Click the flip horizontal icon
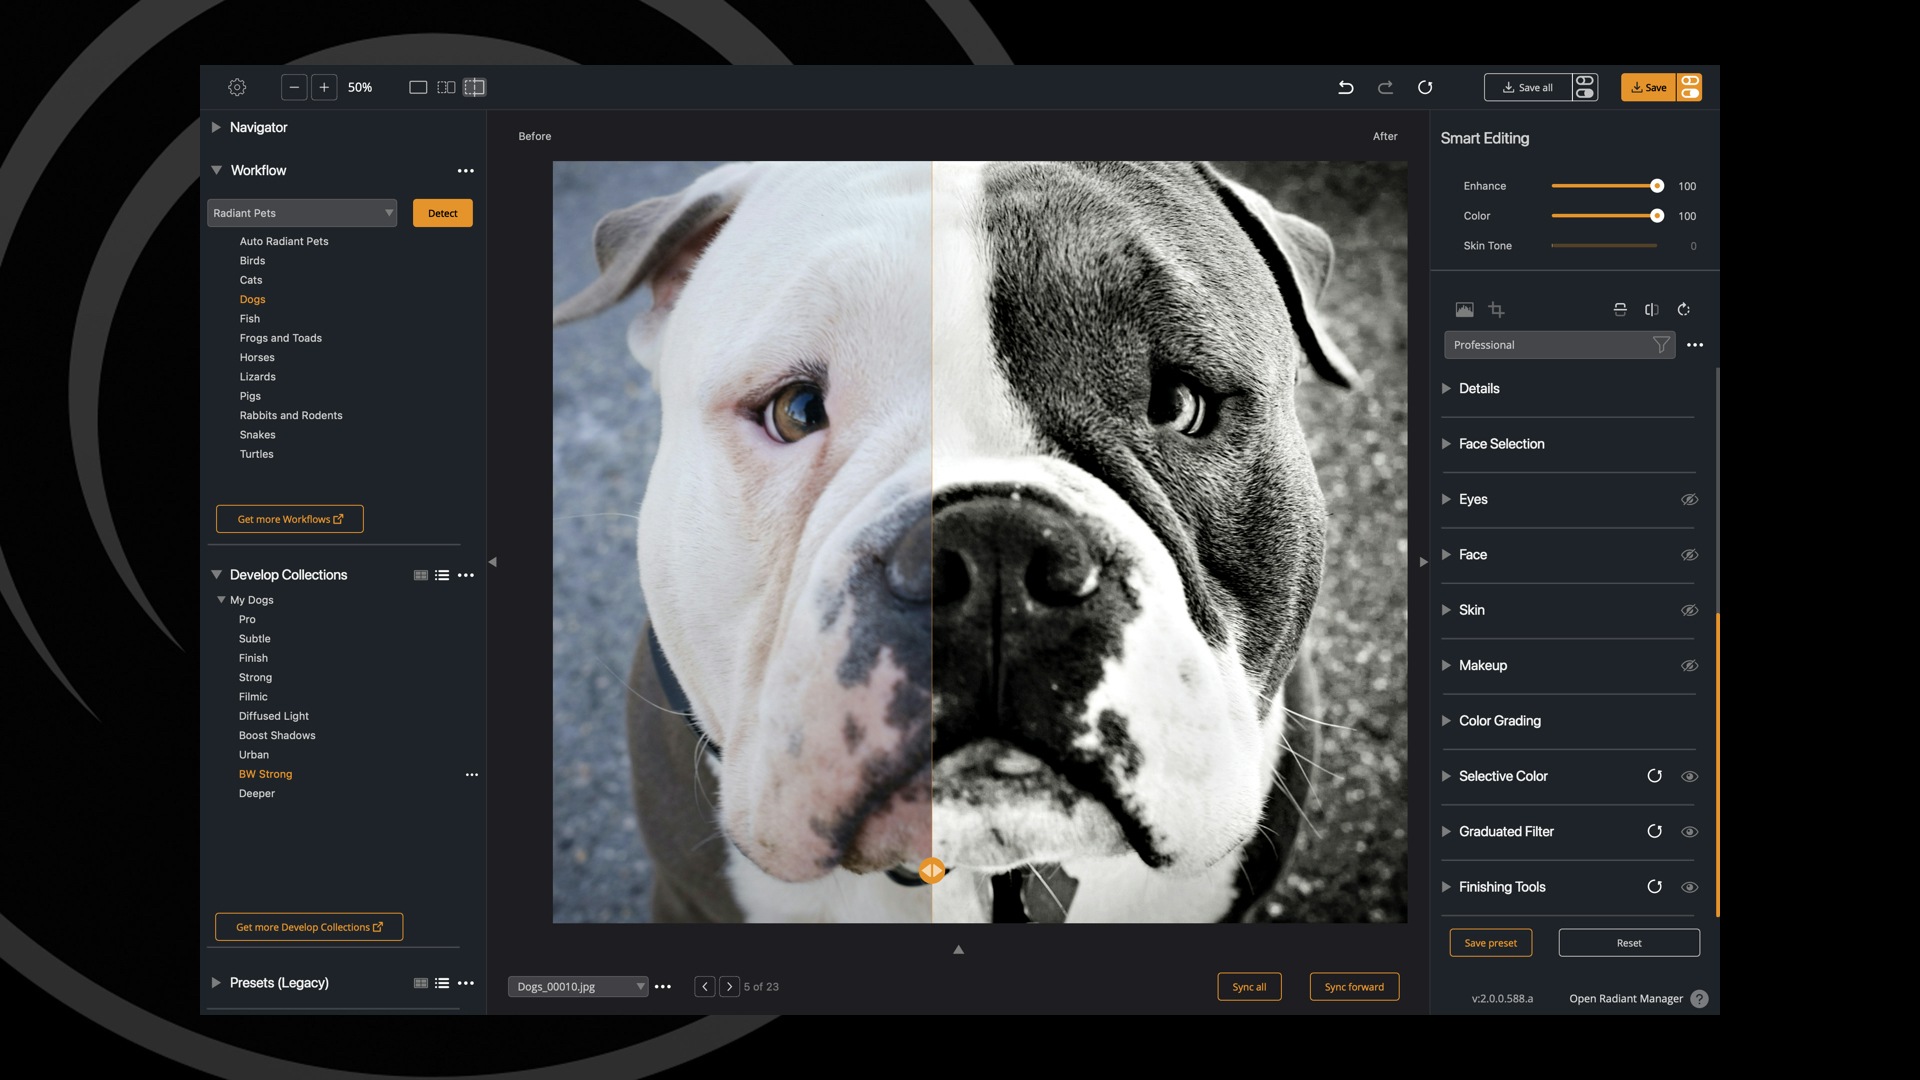 click(1652, 310)
